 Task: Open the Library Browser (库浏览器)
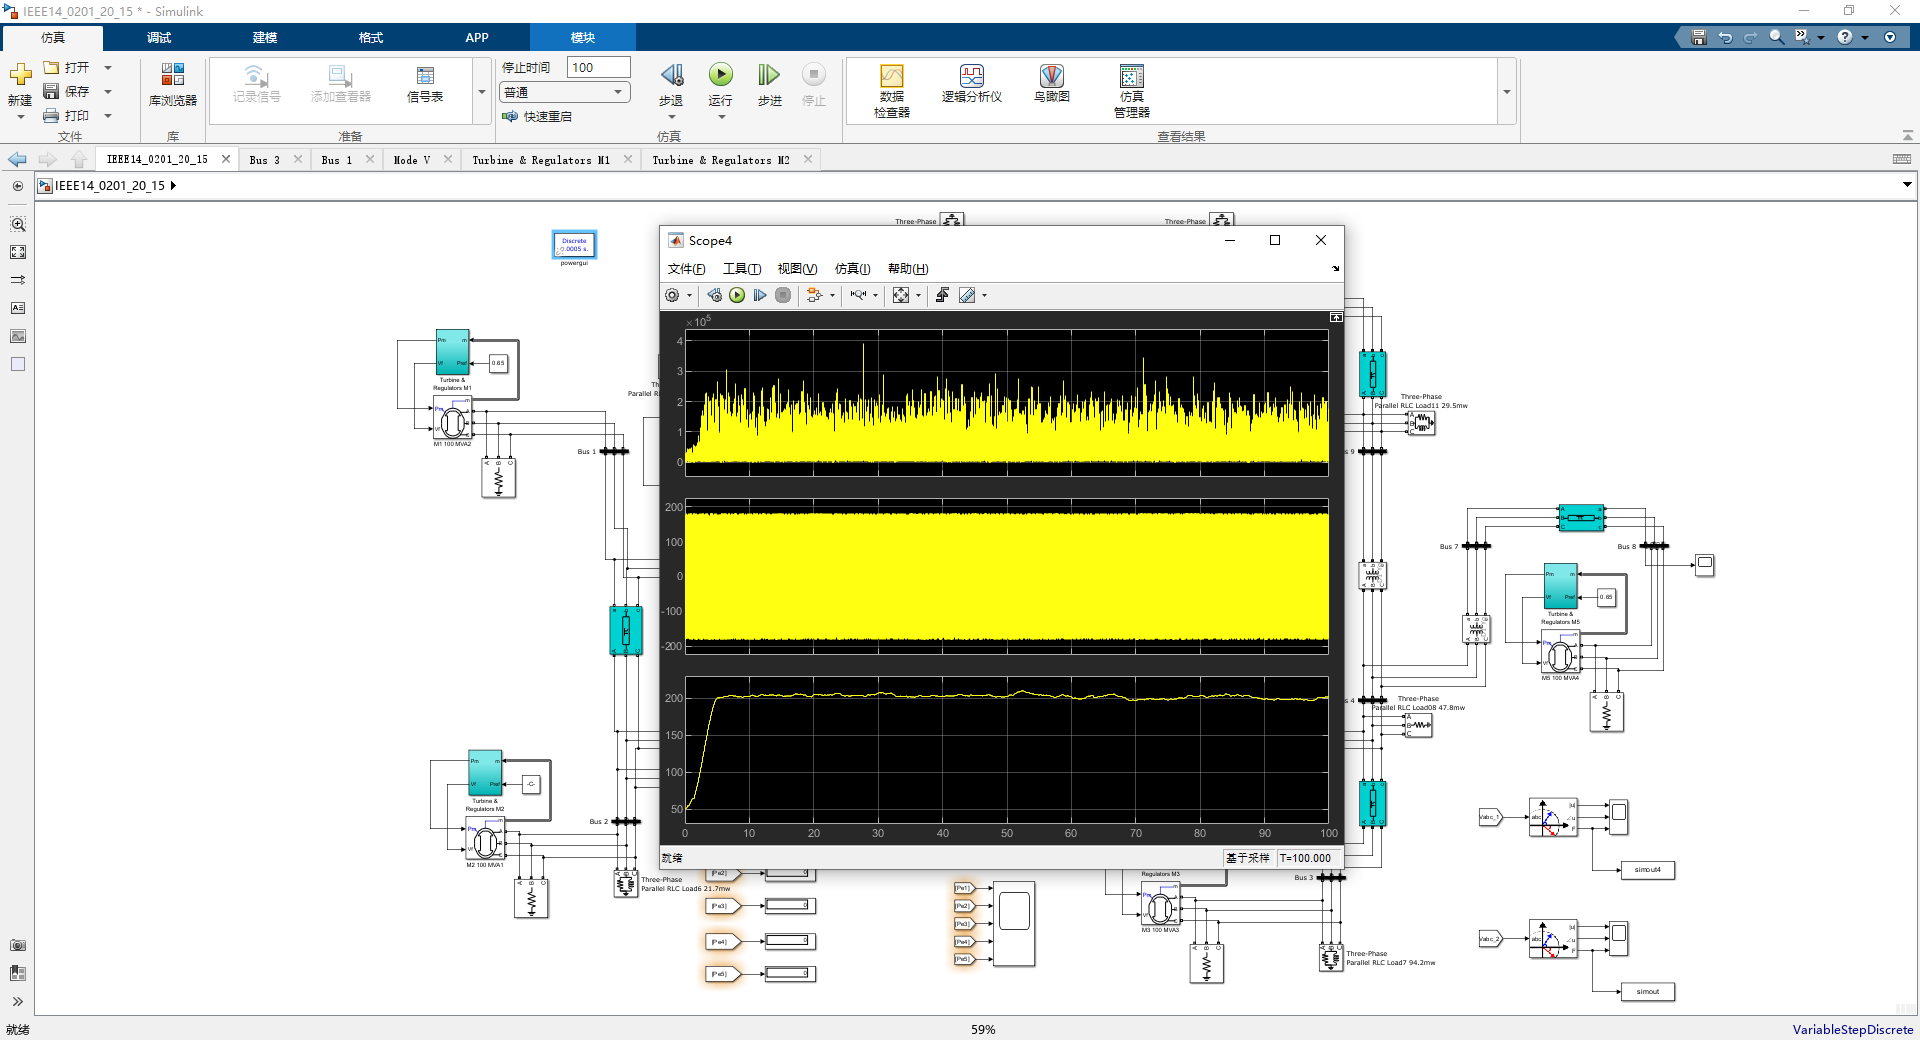173,85
